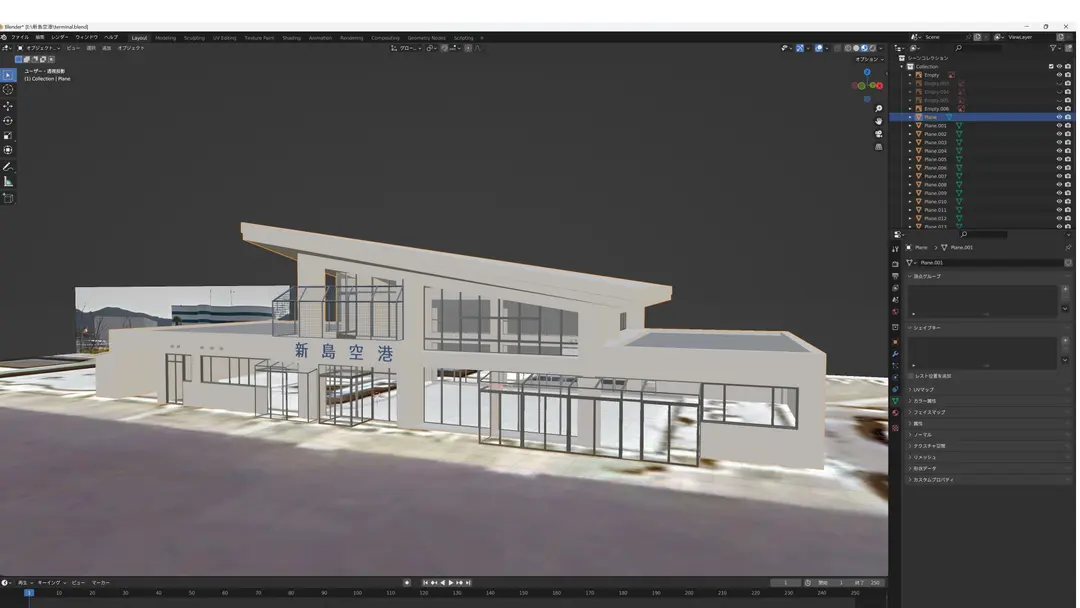Hide Plane.001 in viewport via eye icon
This screenshot has height=608, width=1080.
(1059, 125)
